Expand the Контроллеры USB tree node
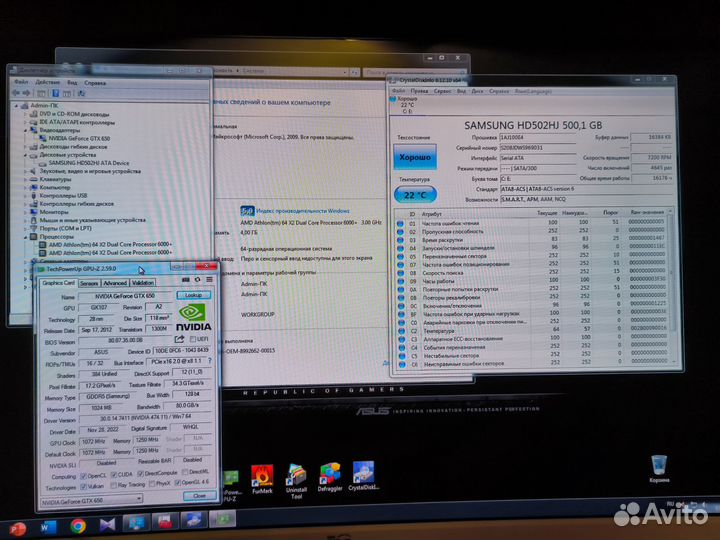The width and height of the screenshot is (720, 540). point(25,196)
